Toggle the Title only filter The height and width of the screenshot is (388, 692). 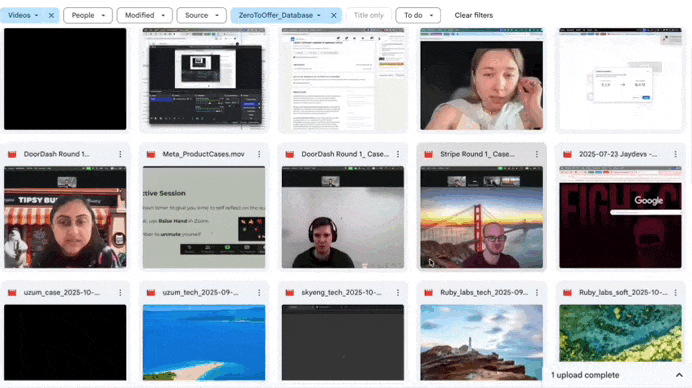[369, 15]
